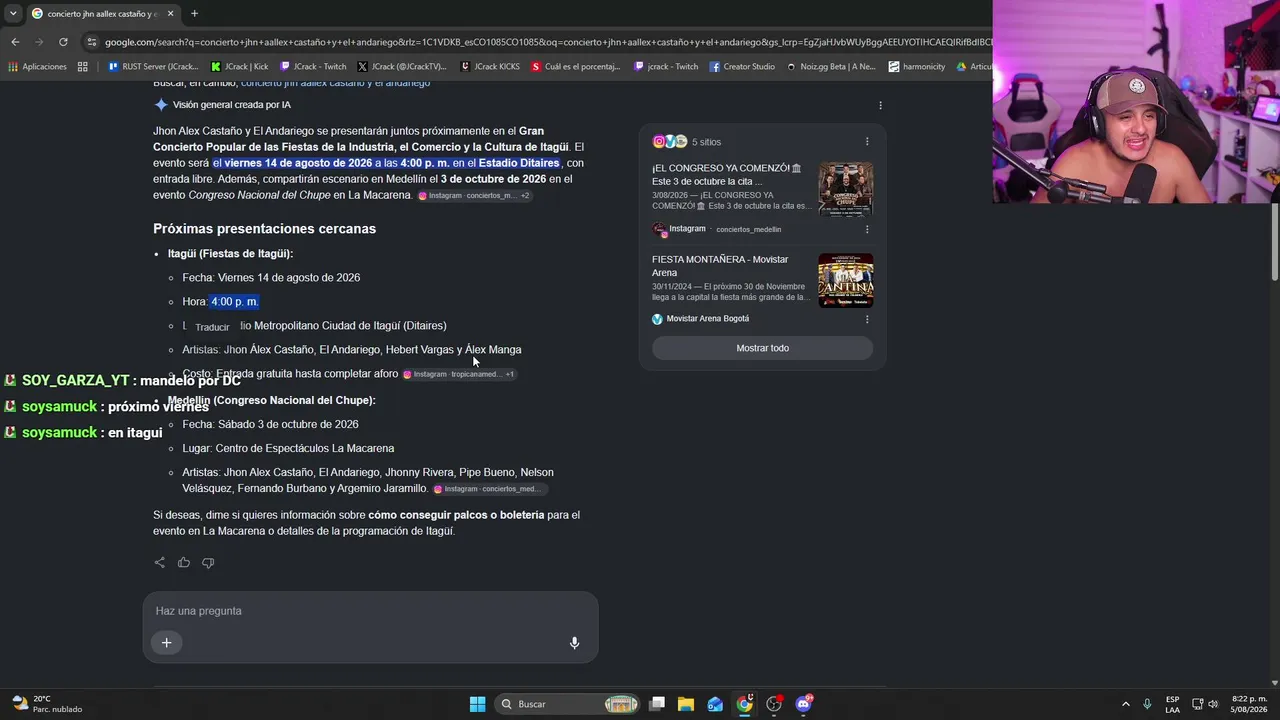1280x720 pixels.
Task: Open Discord from the taskbar
Action: pyautogui.click(x=804, y=704)
